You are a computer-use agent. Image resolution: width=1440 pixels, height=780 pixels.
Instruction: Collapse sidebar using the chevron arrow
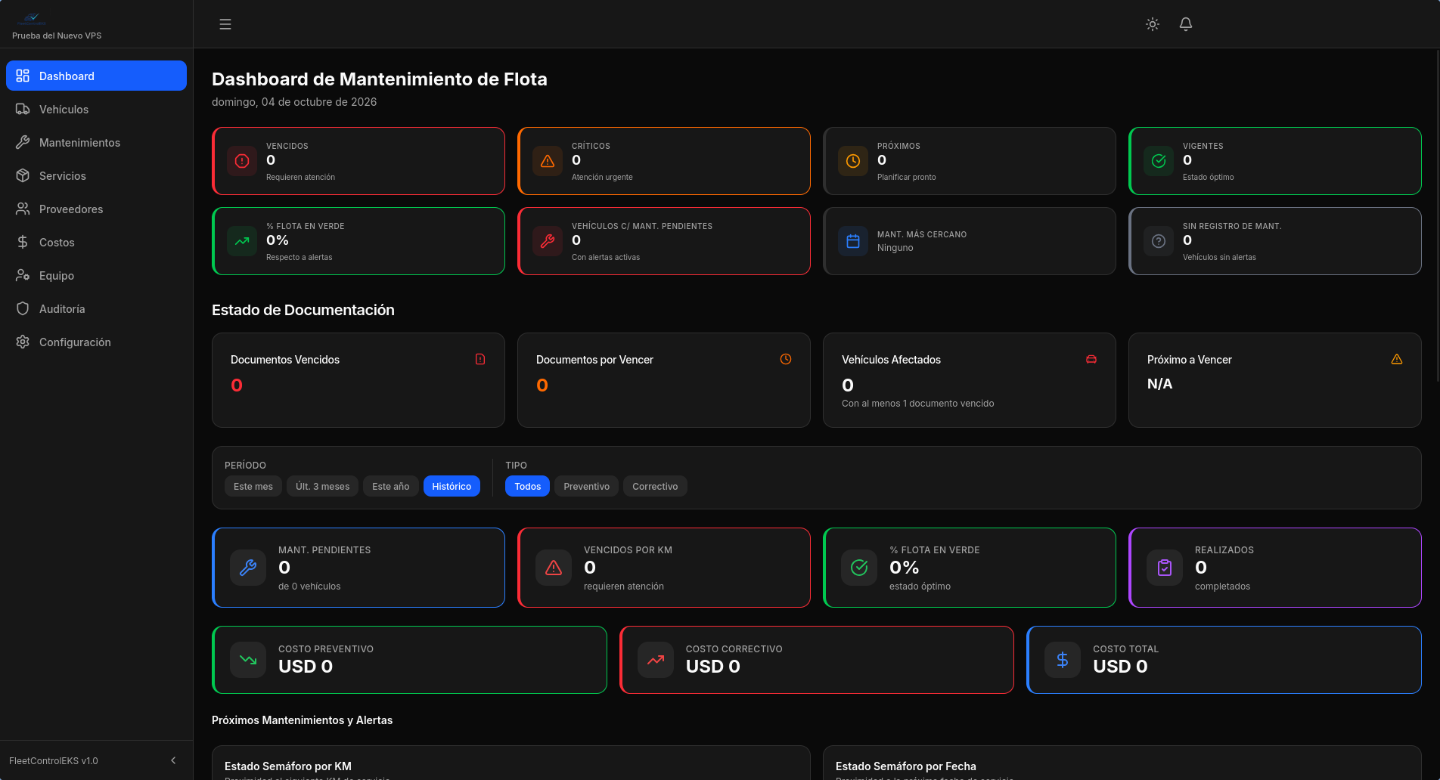[173, 760]
